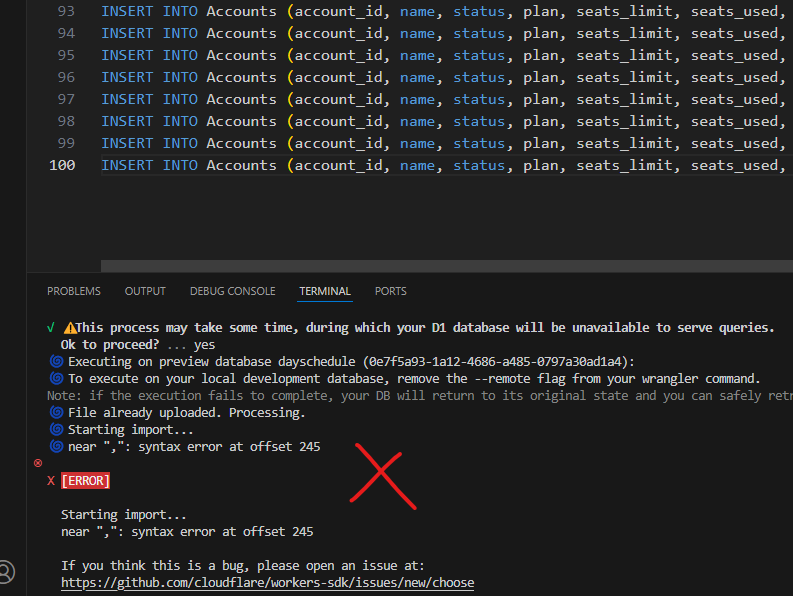Open the DEBUG CONSOLE tab

tap(233, 291)
